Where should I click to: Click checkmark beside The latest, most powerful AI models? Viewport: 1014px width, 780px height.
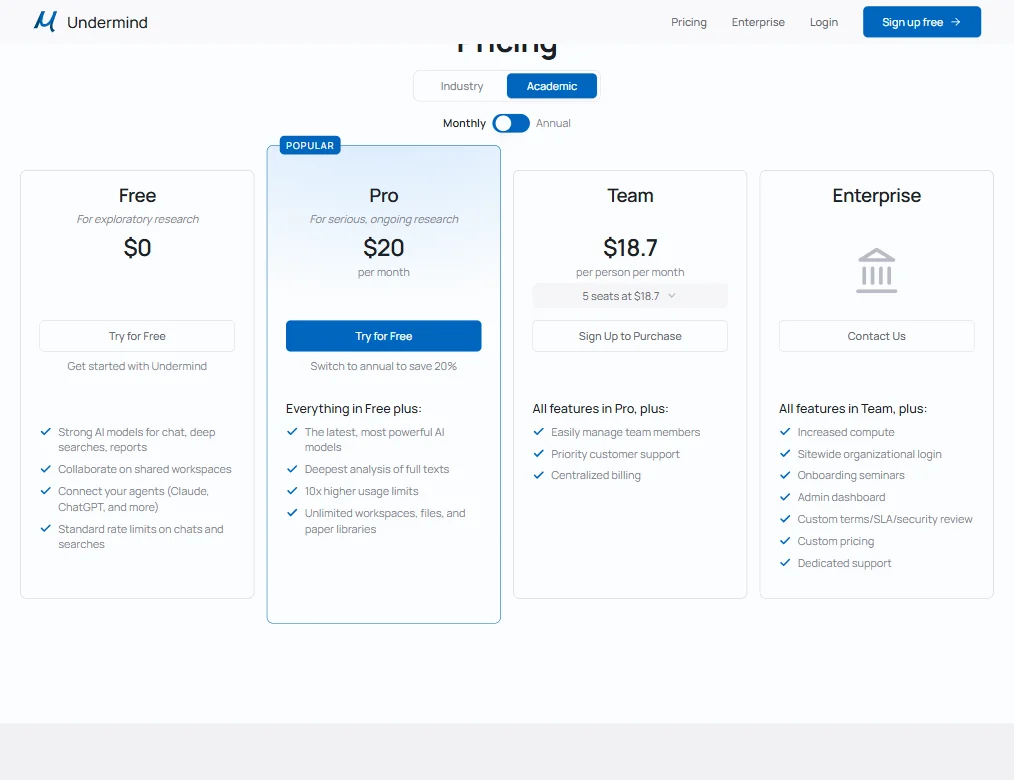click(292, 431)
